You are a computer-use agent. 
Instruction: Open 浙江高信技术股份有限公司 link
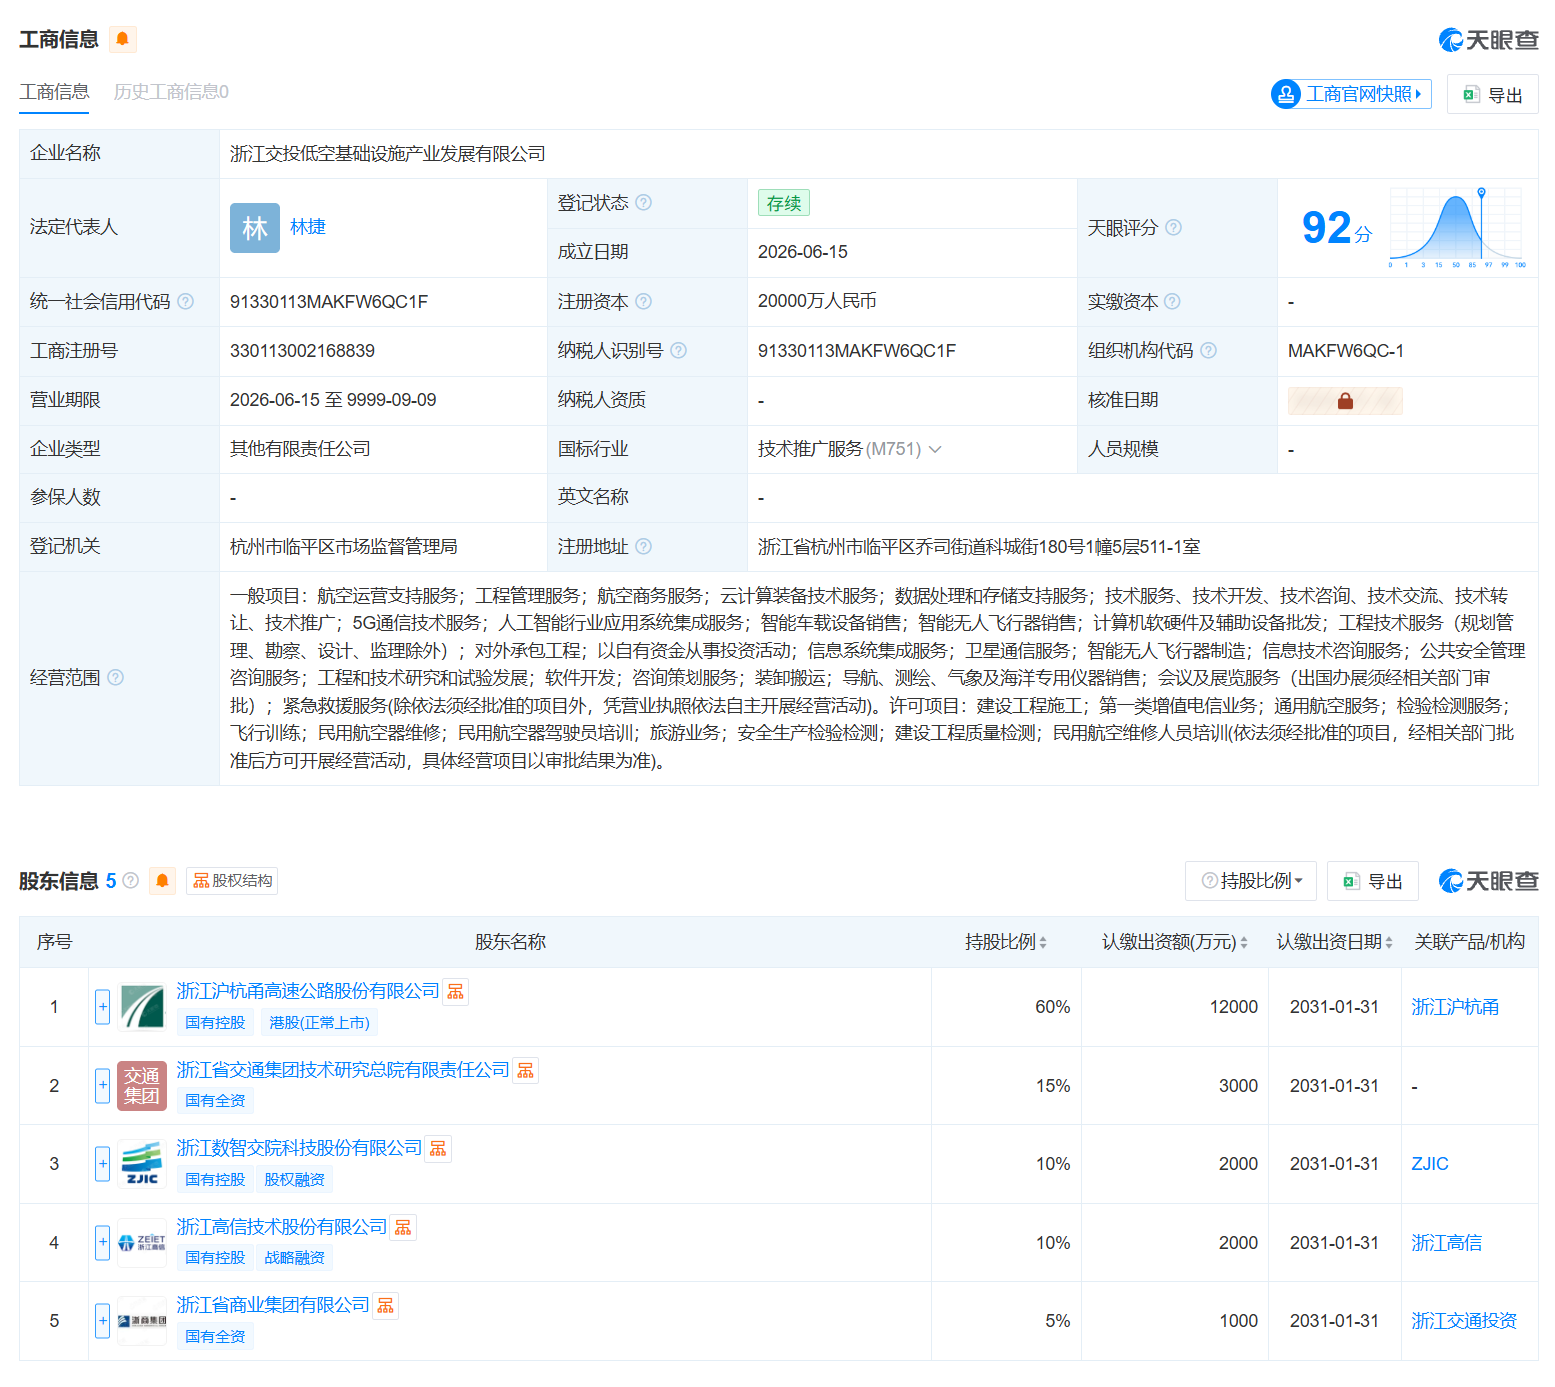282,1227
